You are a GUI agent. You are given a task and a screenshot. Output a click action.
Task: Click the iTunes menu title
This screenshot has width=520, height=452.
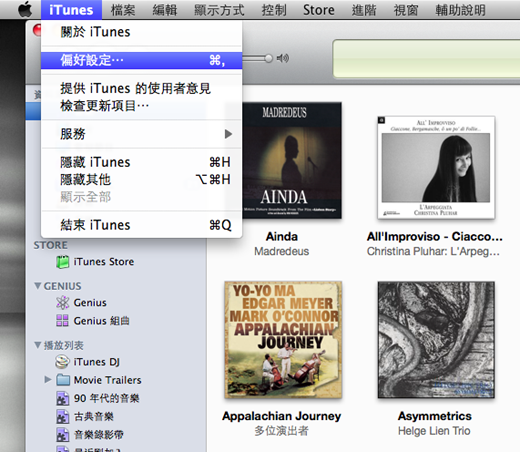coord(71,10)
